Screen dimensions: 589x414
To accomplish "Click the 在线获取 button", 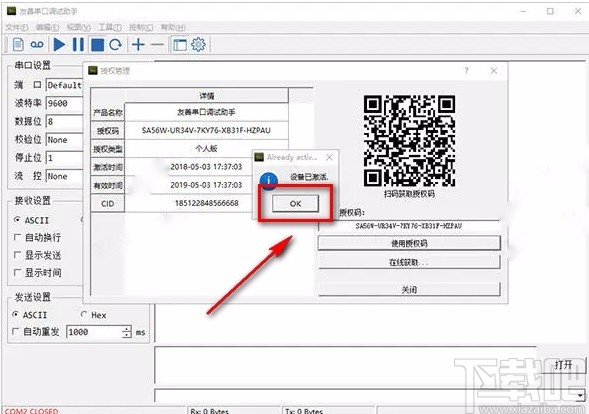I will point(409,262).
